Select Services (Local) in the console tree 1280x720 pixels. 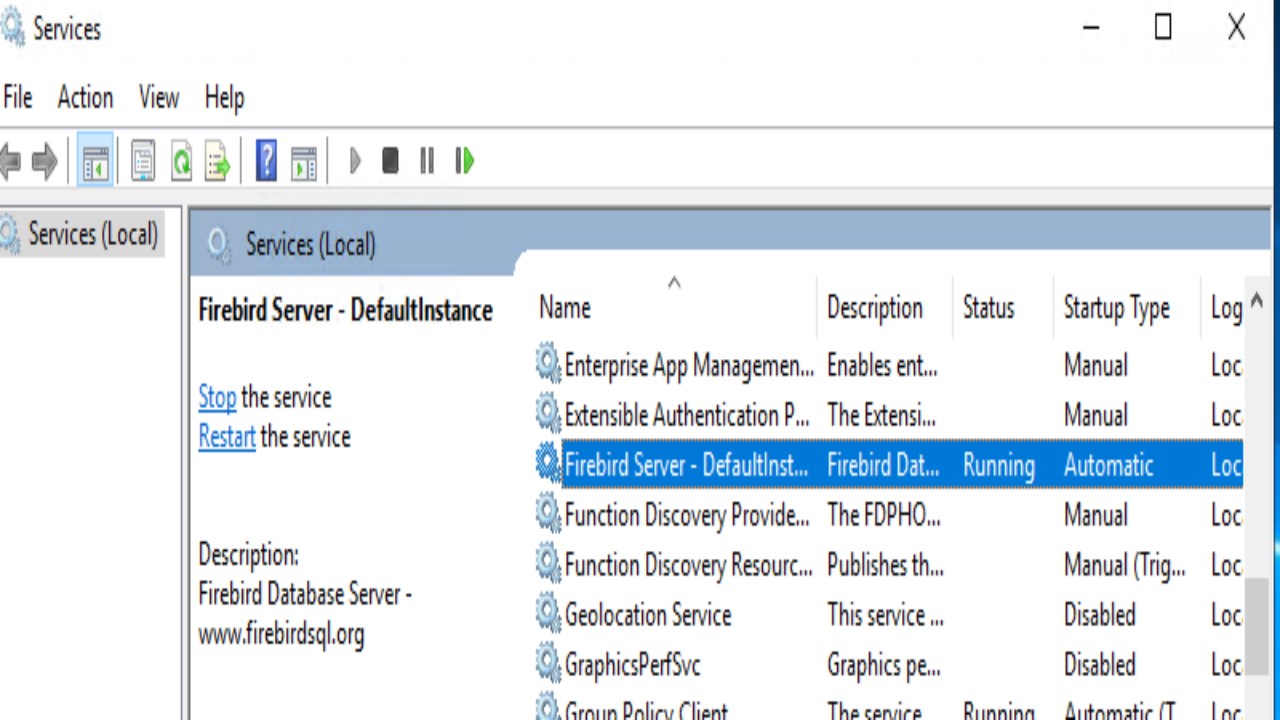93,234
